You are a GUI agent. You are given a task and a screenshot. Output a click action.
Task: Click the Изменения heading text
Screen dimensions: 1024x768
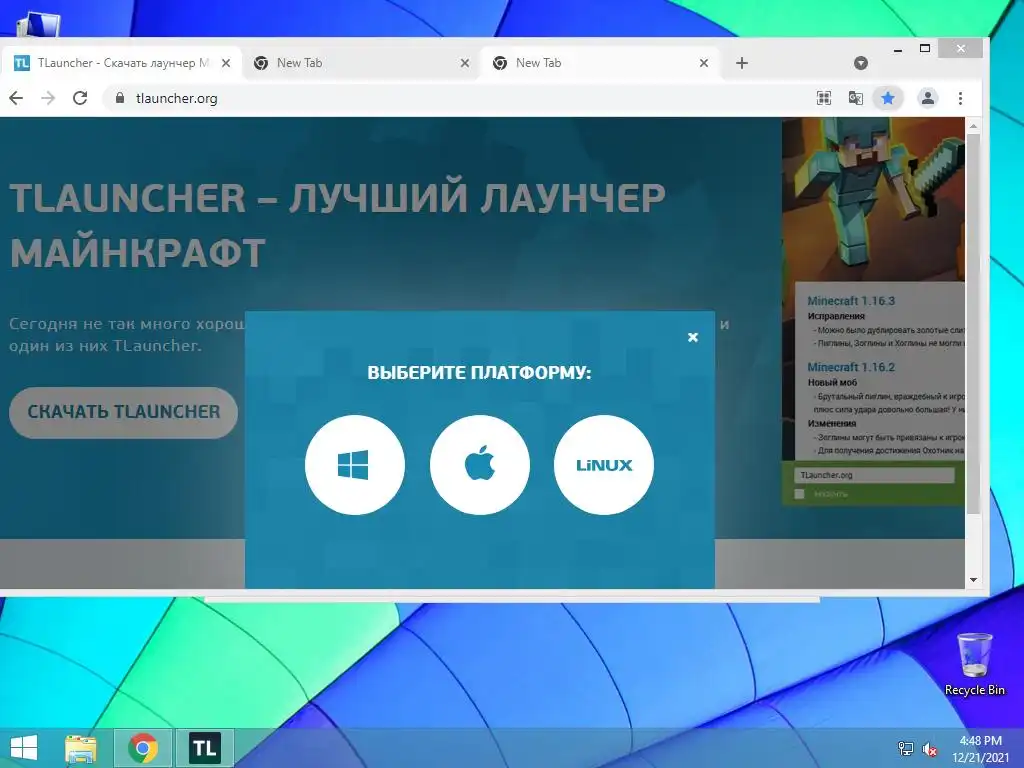pos(831,423)
